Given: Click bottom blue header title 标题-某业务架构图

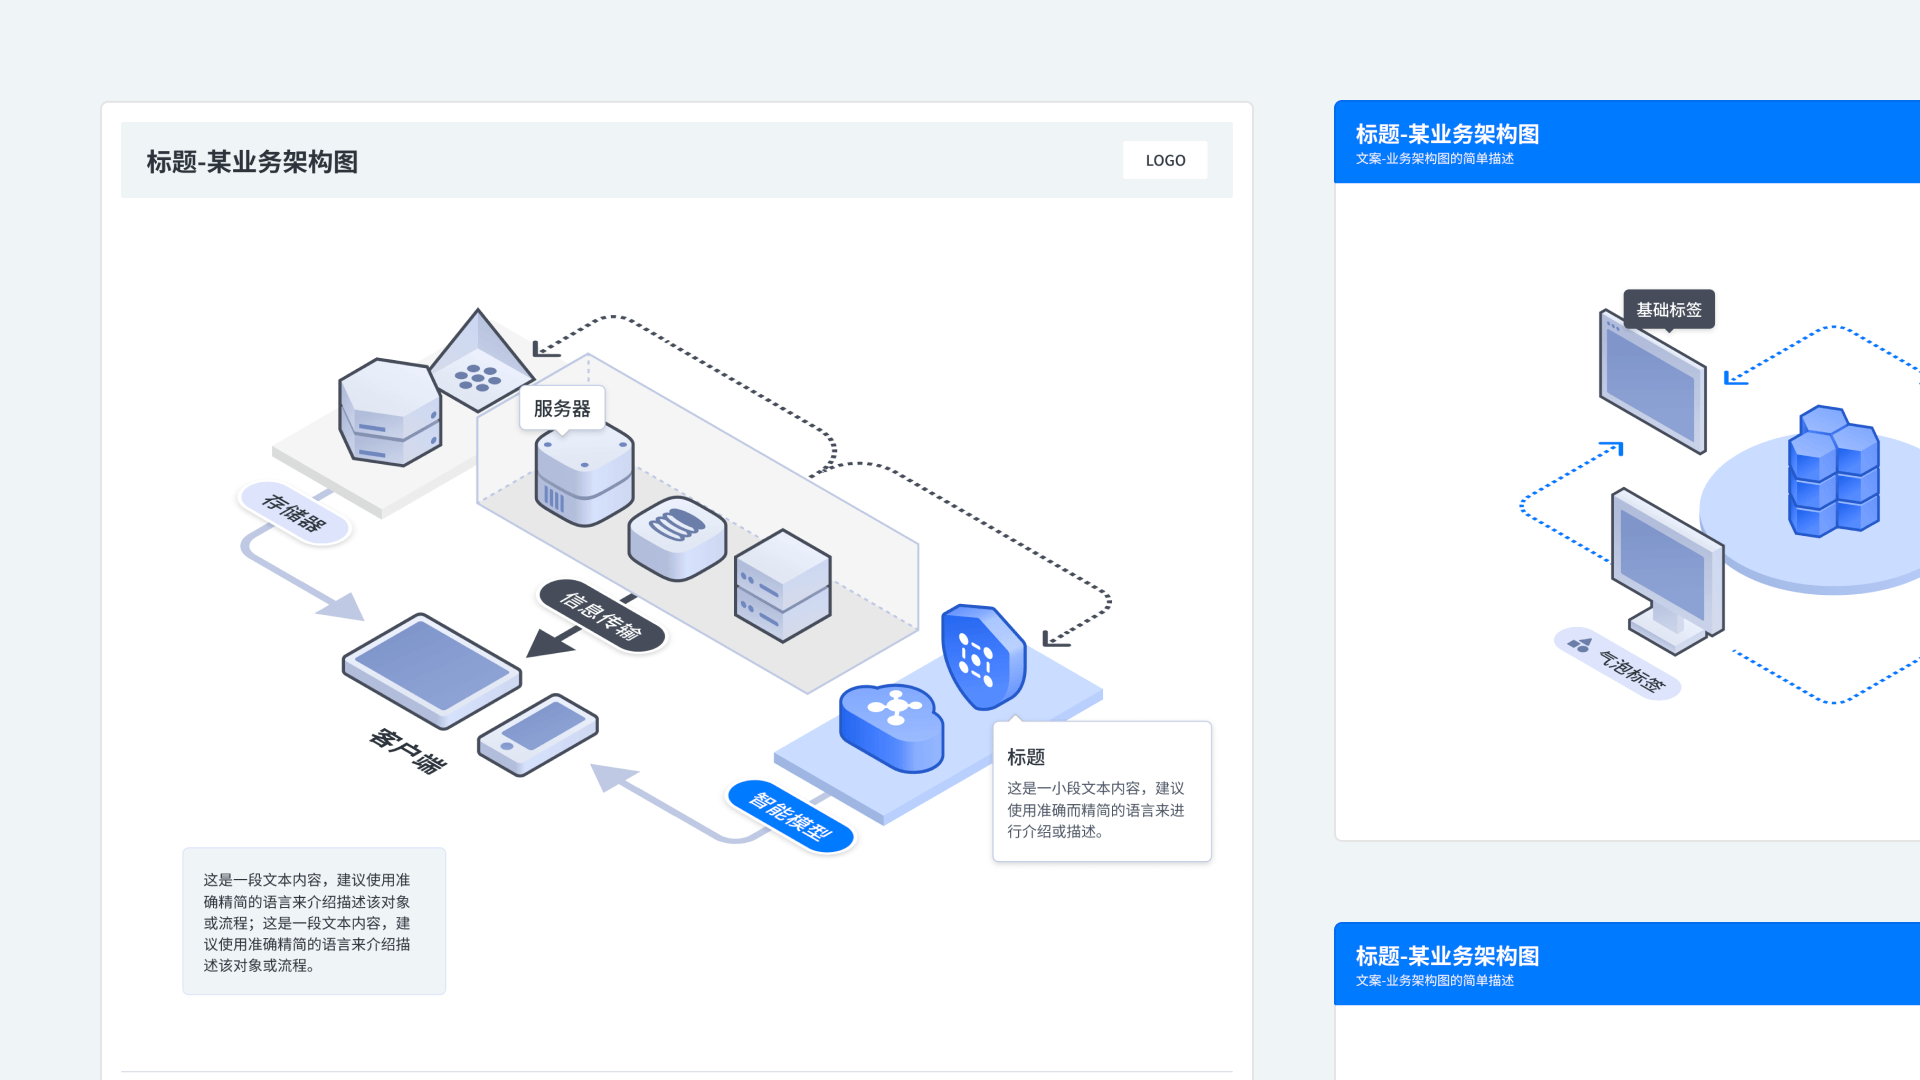Looking at the screenshot, I should click(x=1447, y=956).
